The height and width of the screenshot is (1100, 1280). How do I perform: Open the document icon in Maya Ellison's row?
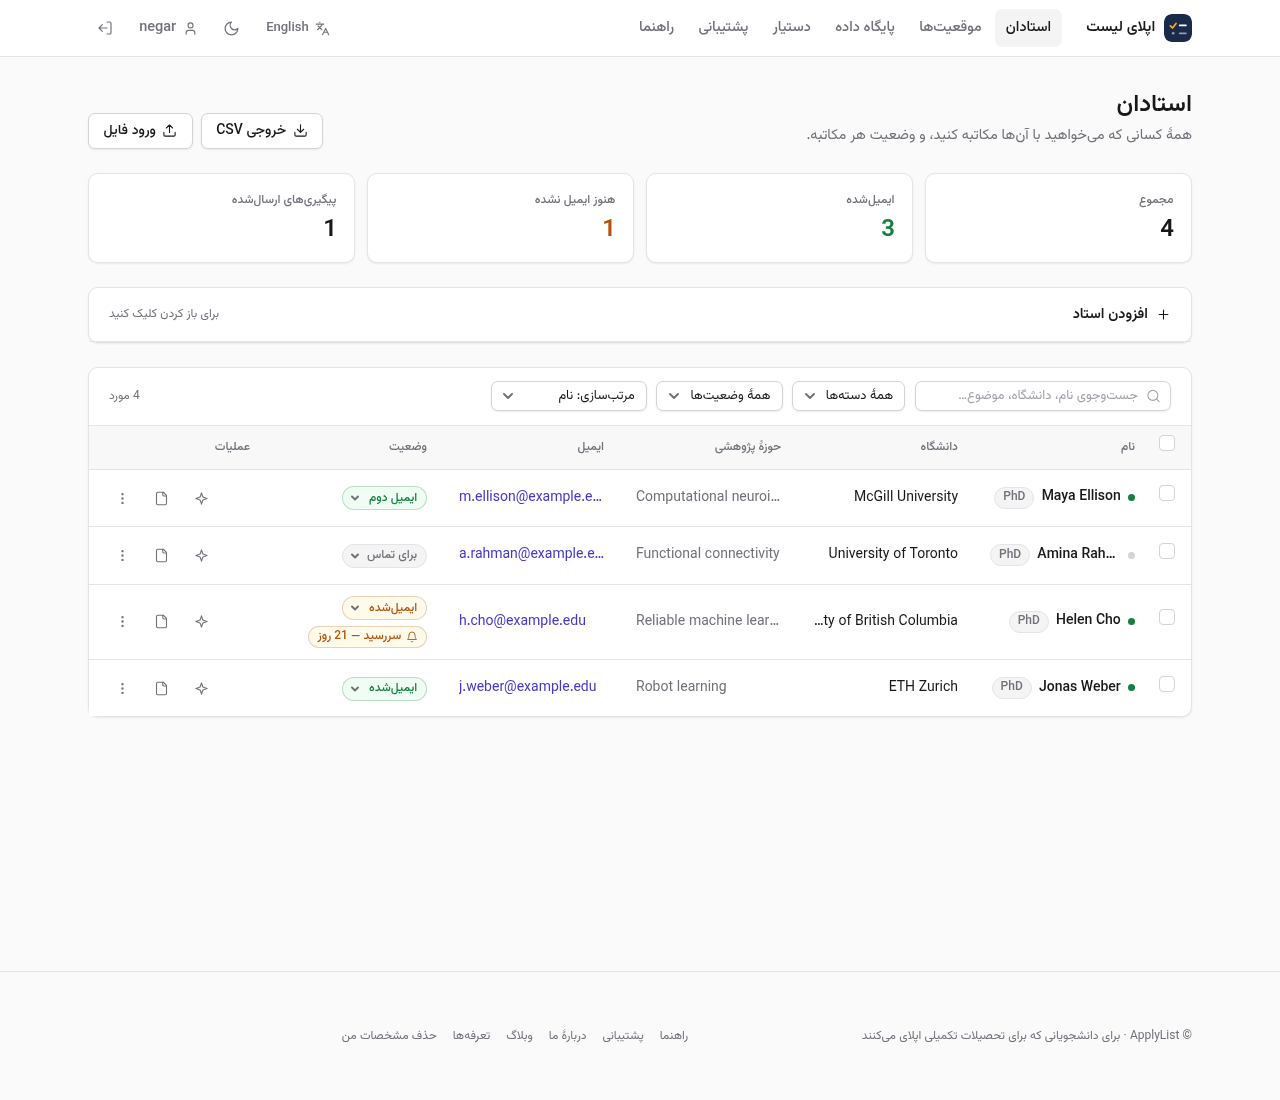click(x=162, y=498)
